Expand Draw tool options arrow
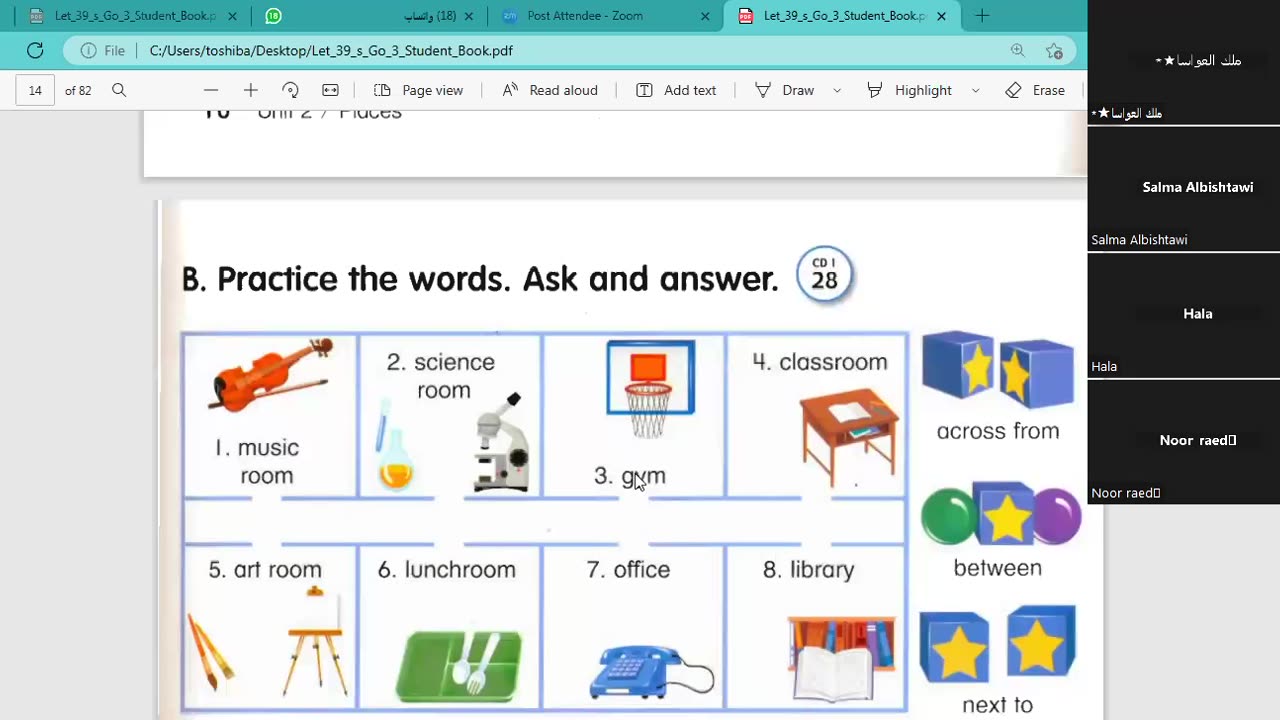The image size is (1280, 720). 837,90
